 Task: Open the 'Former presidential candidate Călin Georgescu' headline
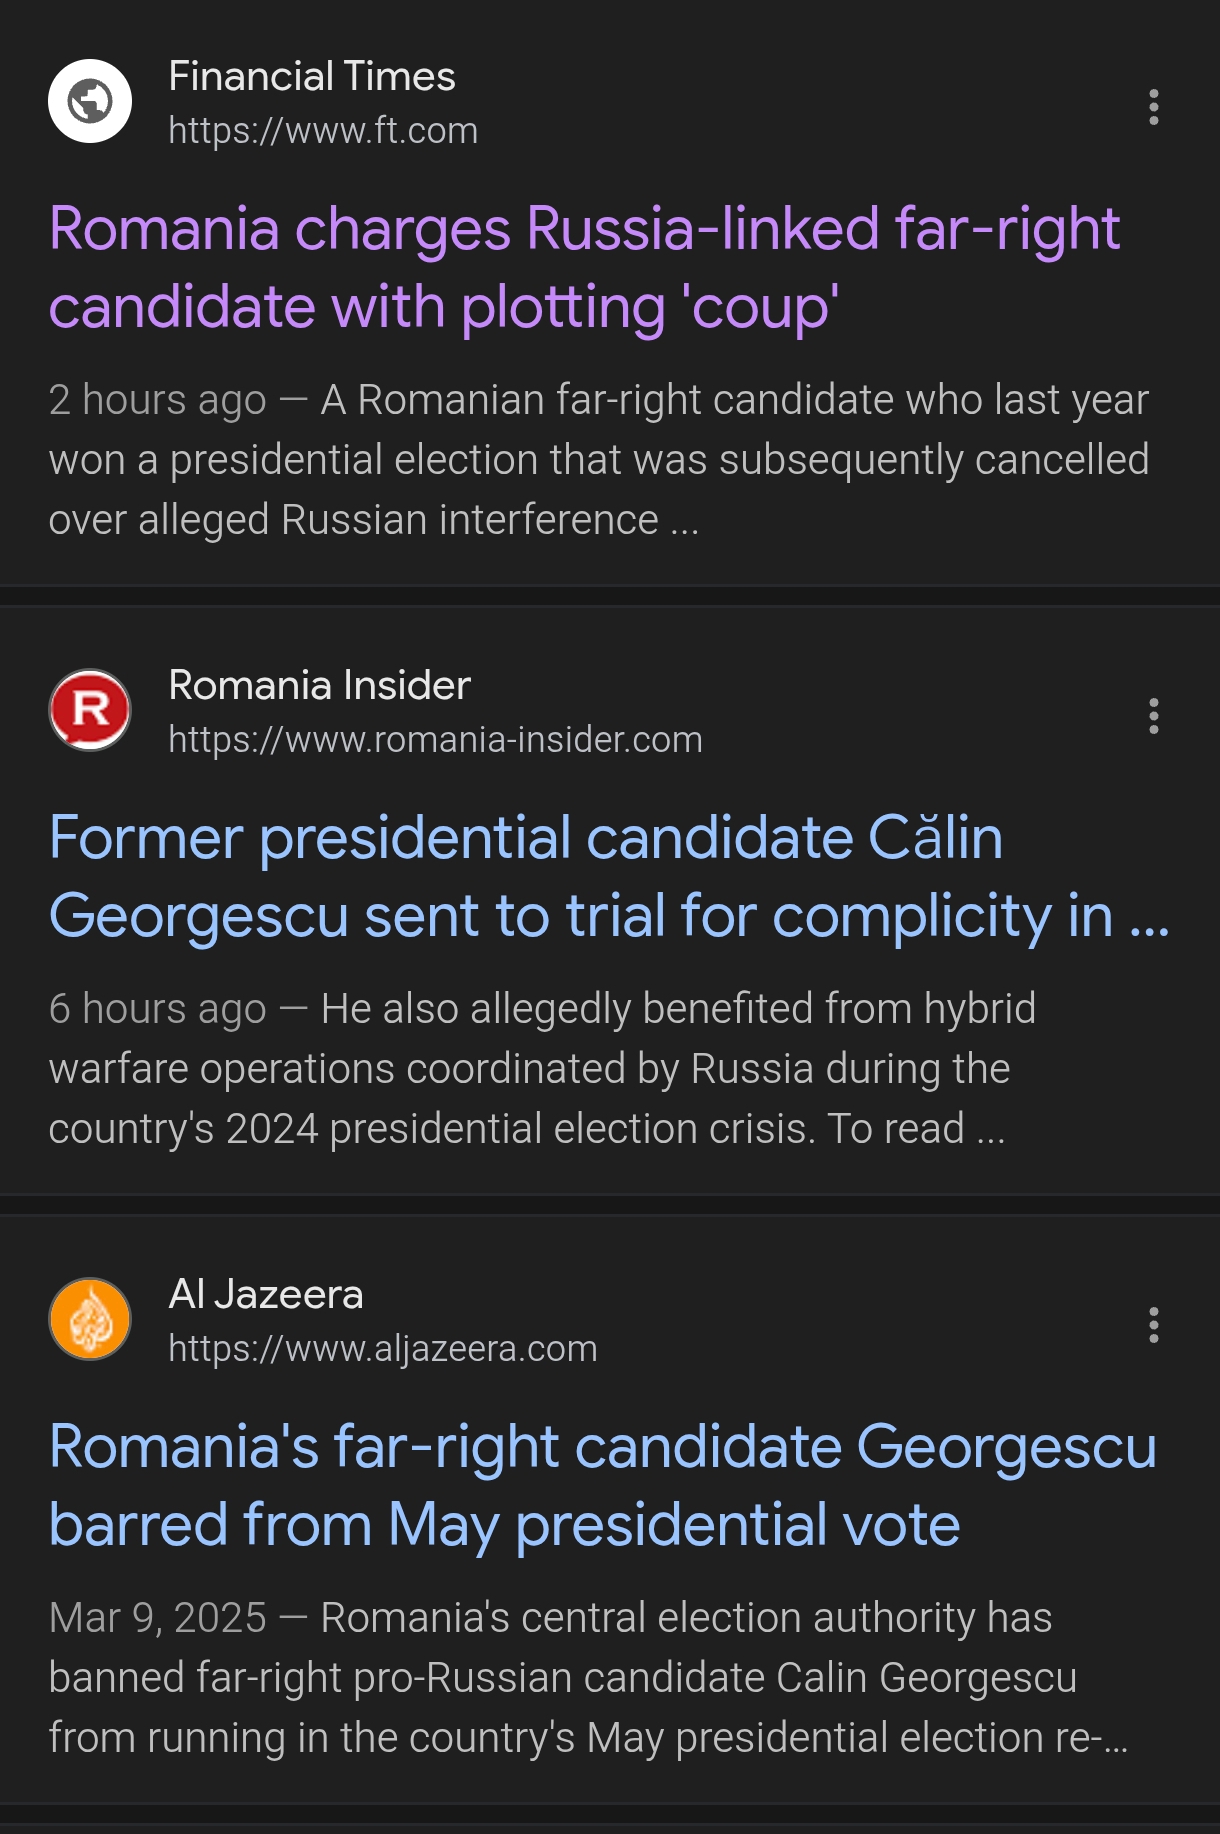tap(608, 876)
